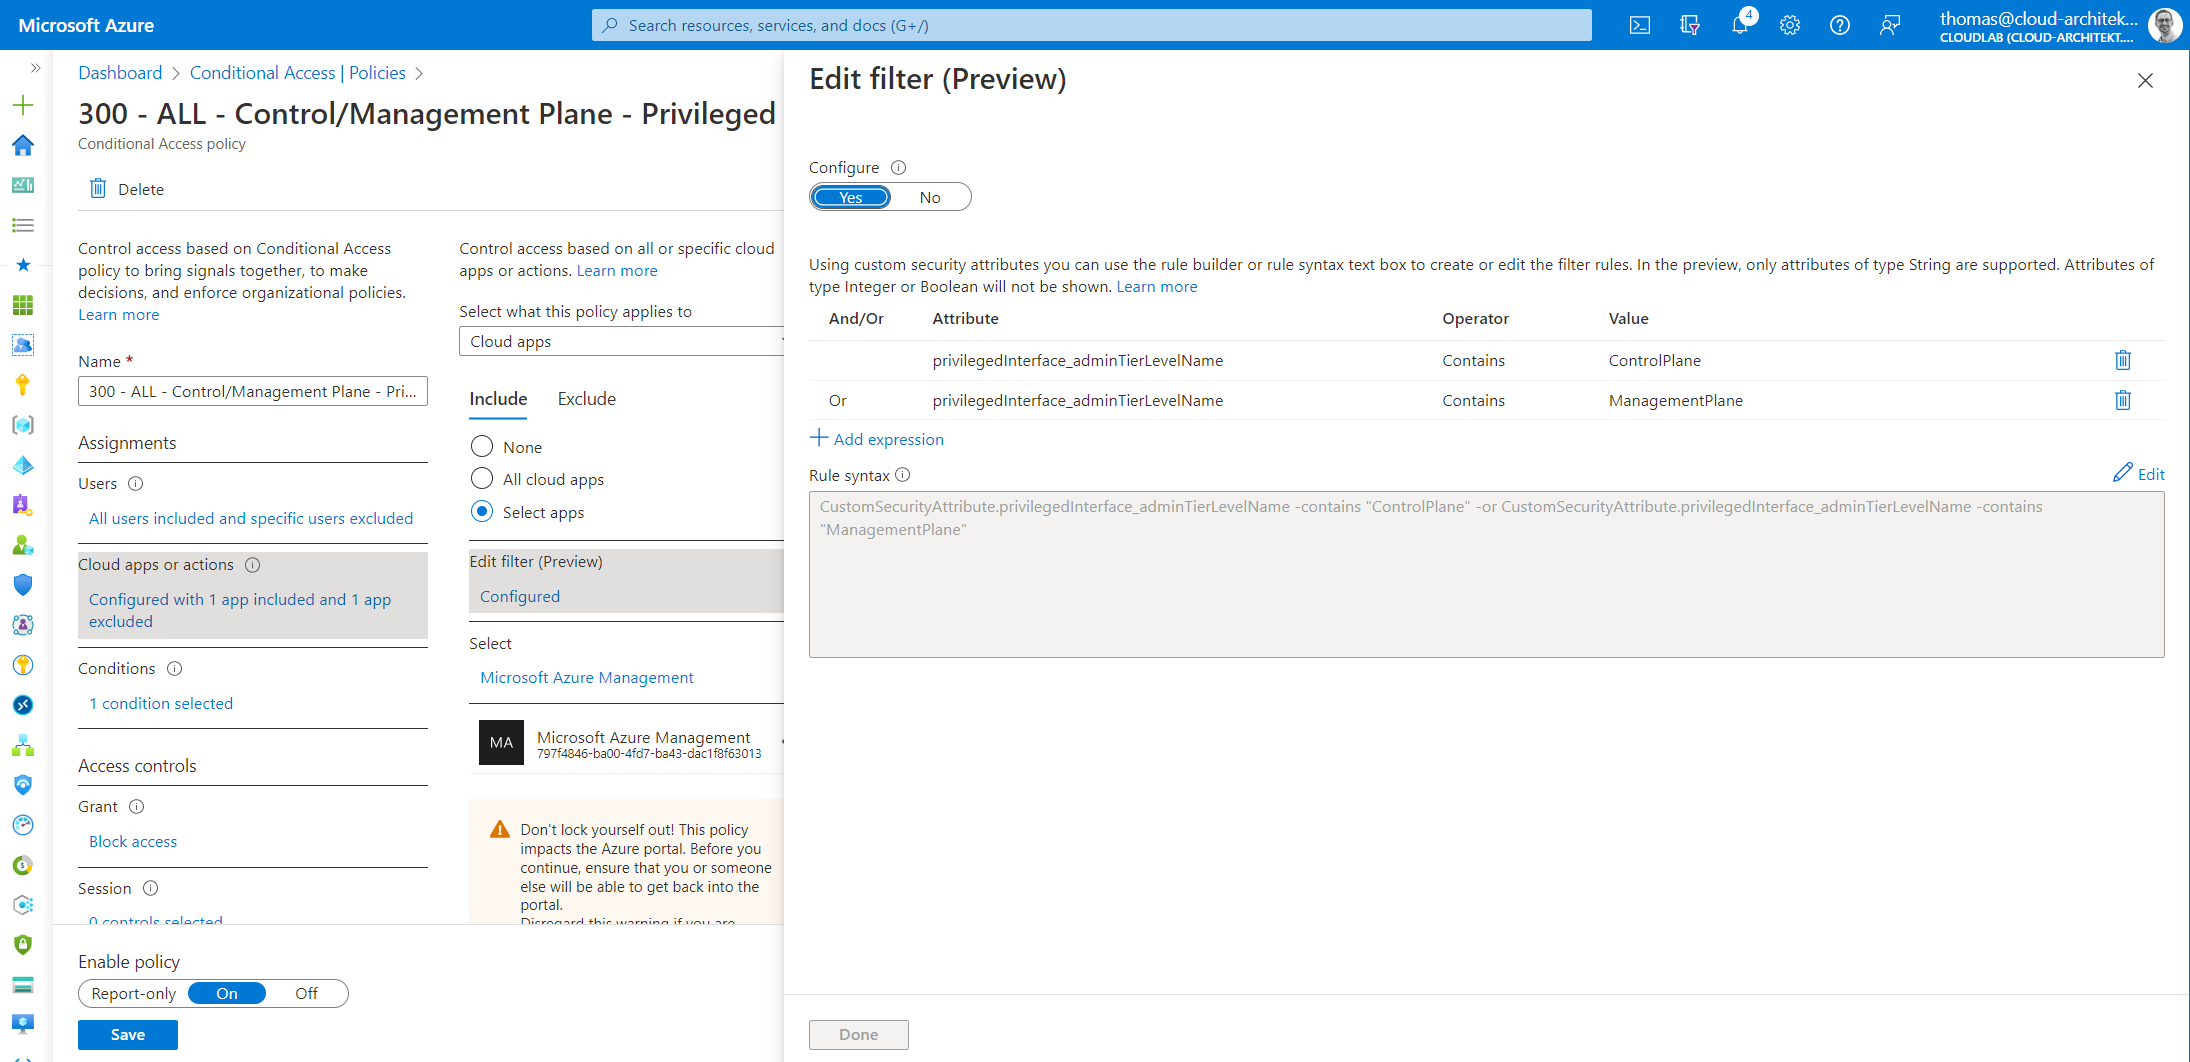This screenshot has width=2190, height=1062.
Task: Set Configure toggle to Yes
Action: pyautogui.click(x=851, y=197)
